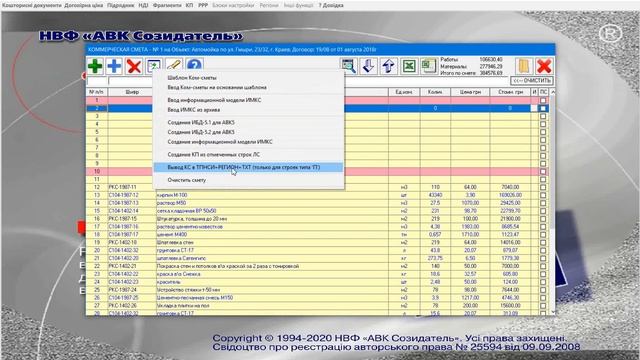Click the short input field left of search box
Image resolution: width=640 pixels, height=360 pixels.
[97, 81]
